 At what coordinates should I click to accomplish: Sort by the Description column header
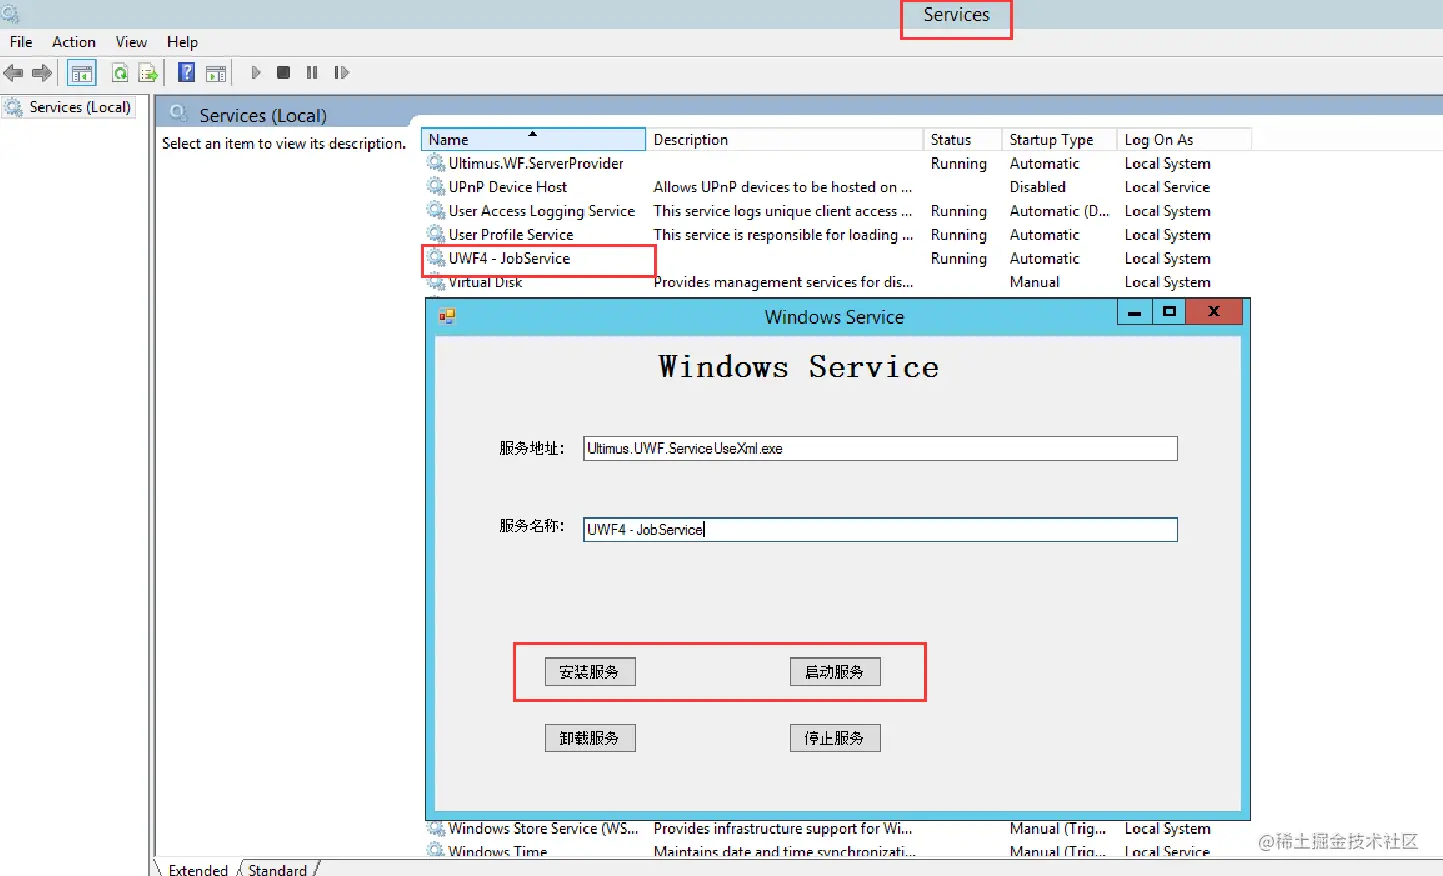click(x=784, y=140)
